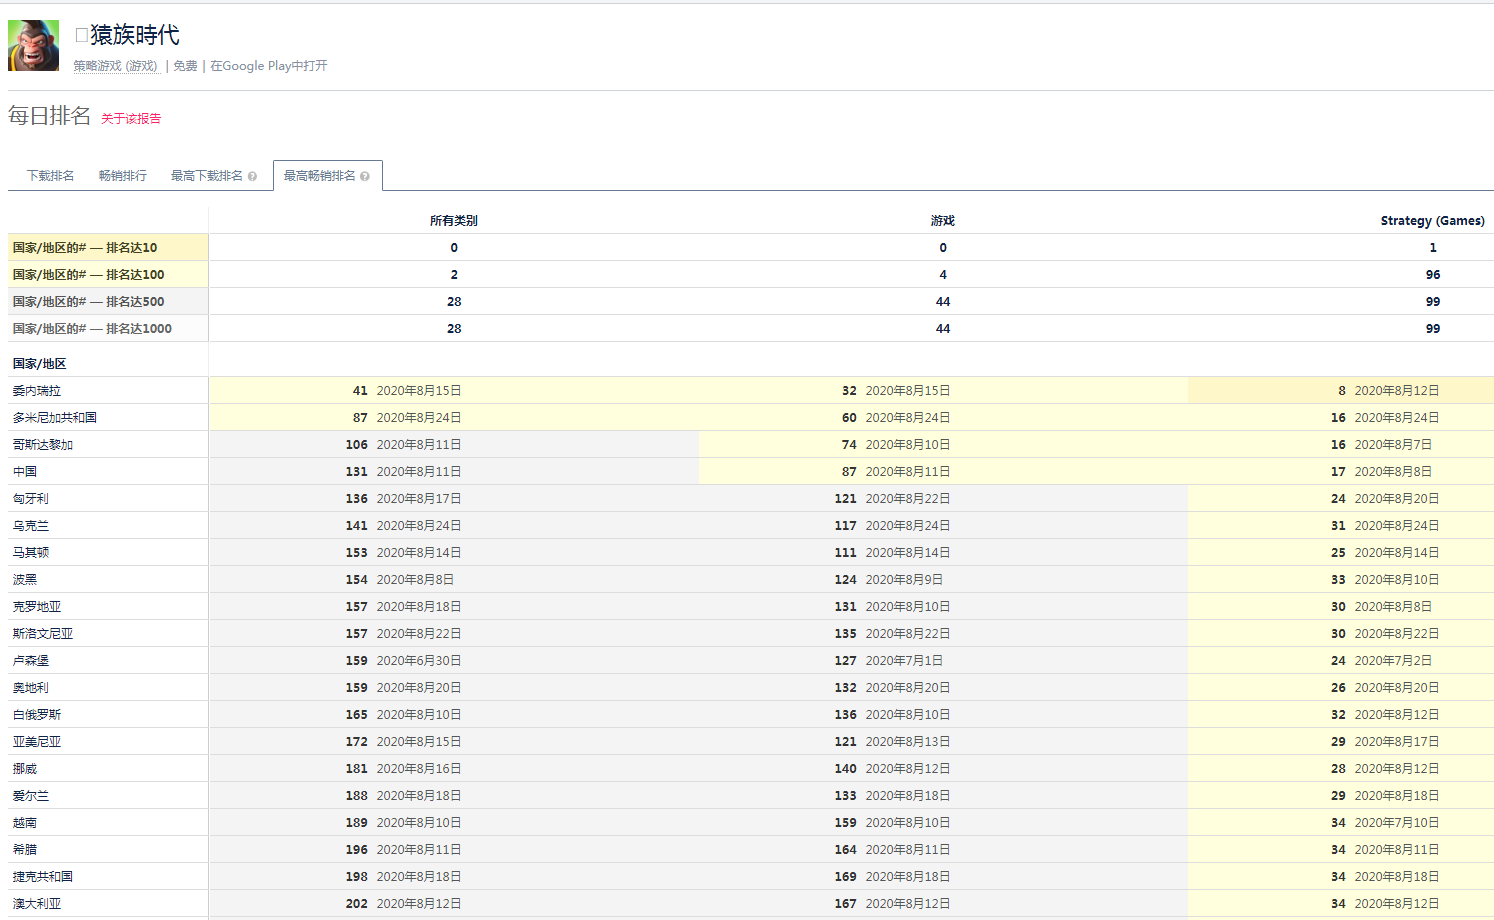Image resolution: width=1494 pixels, height=920 pixels.
Task: Click the 国家/地区的# — 排名达100 row label
Action: (x=88, y=275)
